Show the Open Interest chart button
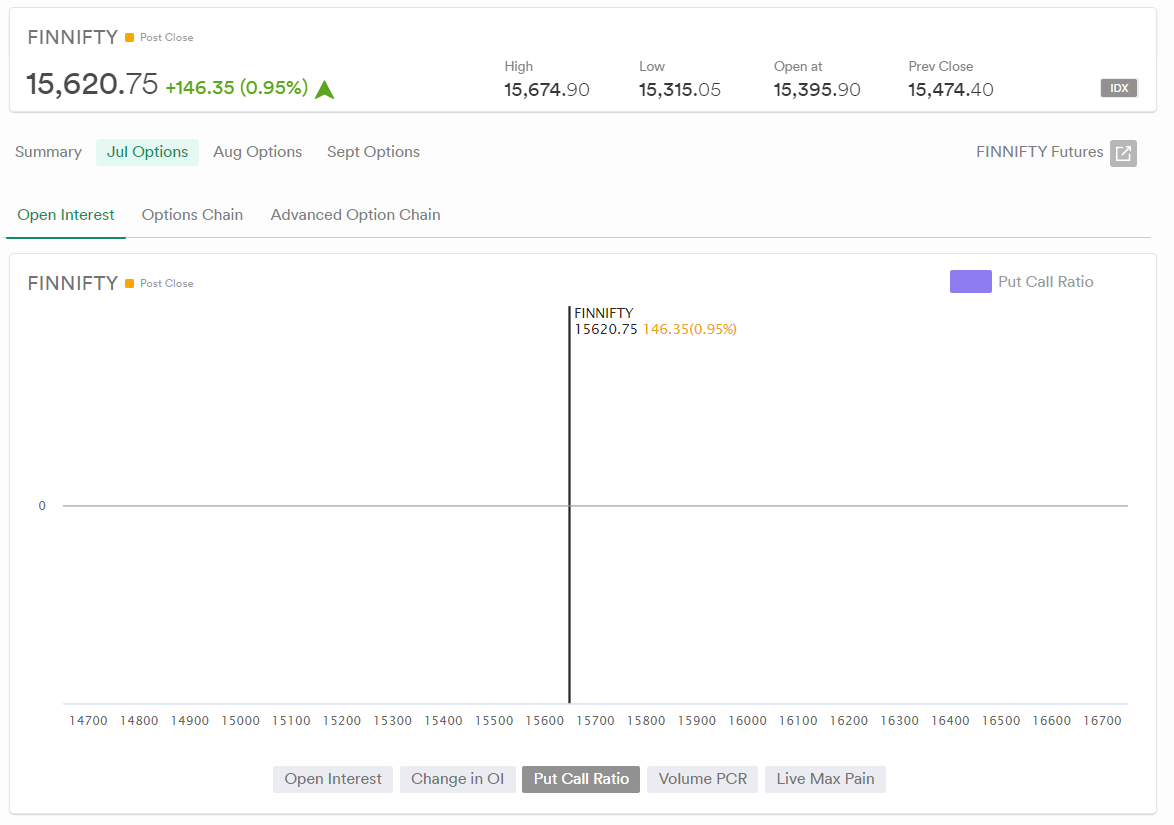This screenshot has height=825, width=1174. [x=333, y=779]
